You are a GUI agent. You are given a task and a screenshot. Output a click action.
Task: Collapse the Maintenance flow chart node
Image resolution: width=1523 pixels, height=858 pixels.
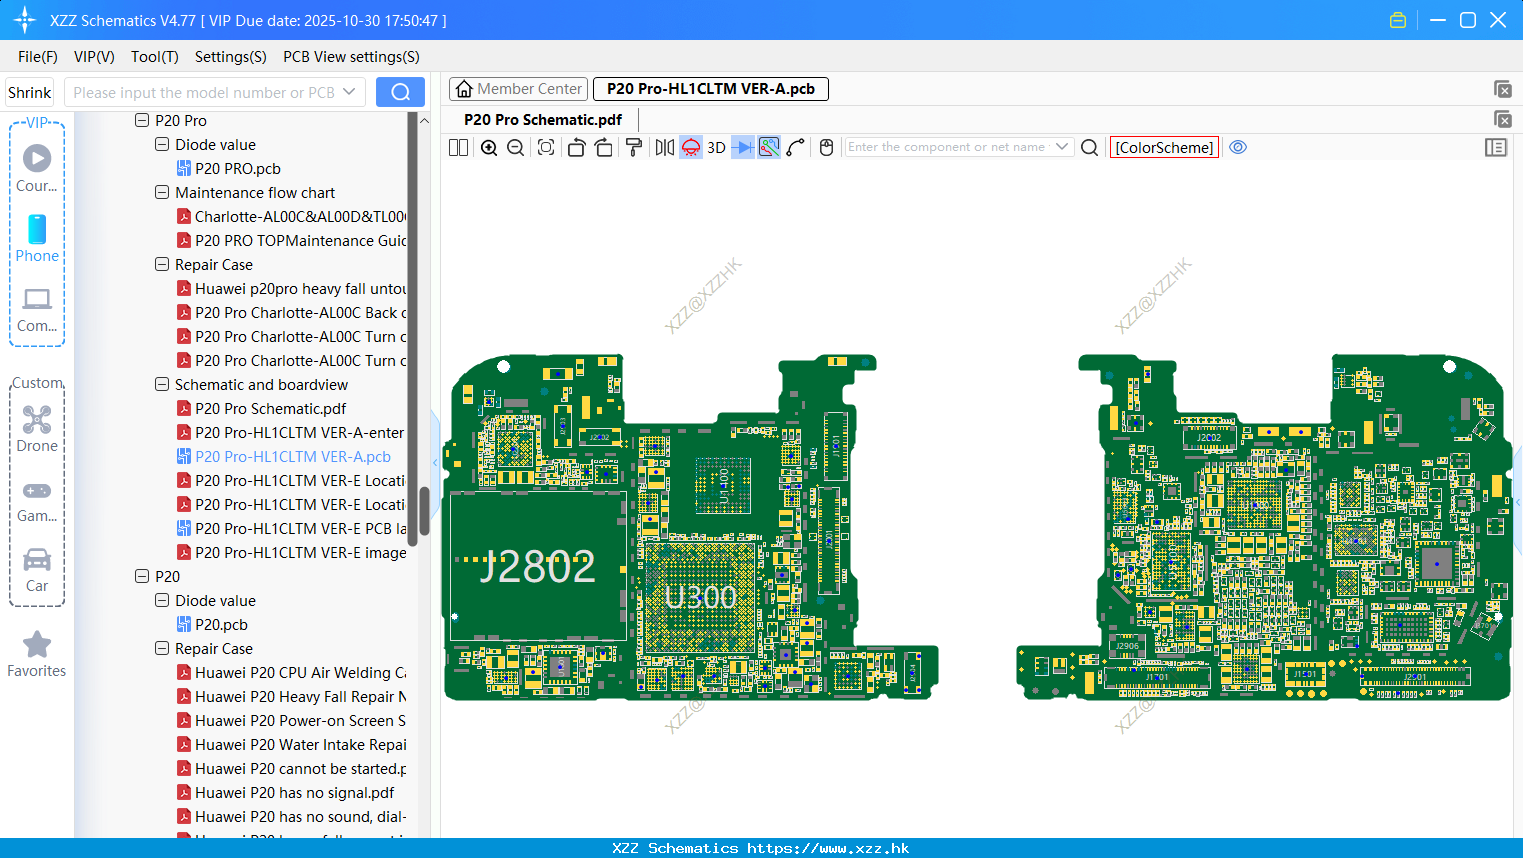pos(162,192)
